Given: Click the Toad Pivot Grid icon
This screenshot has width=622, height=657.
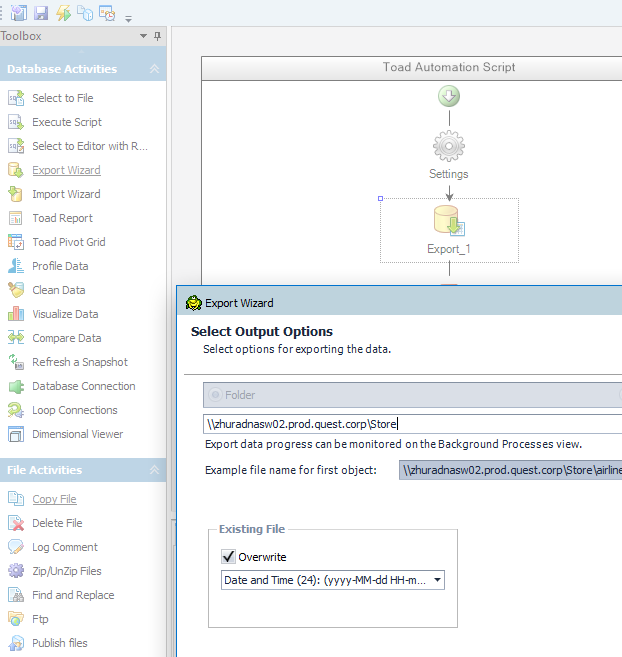Looking at the screenshot, I should 16,242.
